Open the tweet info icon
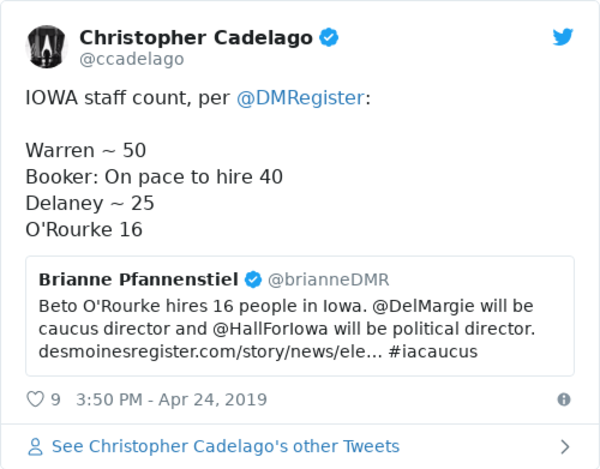Viewport: 600px width, 469px height. click(564, 400)
